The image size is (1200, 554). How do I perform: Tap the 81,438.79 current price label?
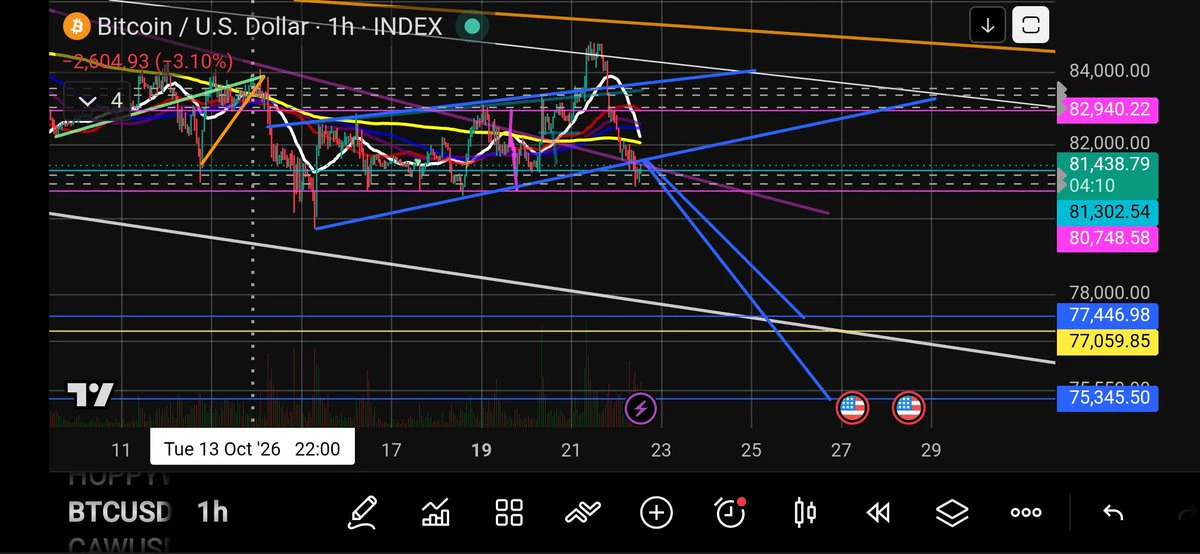(1108, 175)
